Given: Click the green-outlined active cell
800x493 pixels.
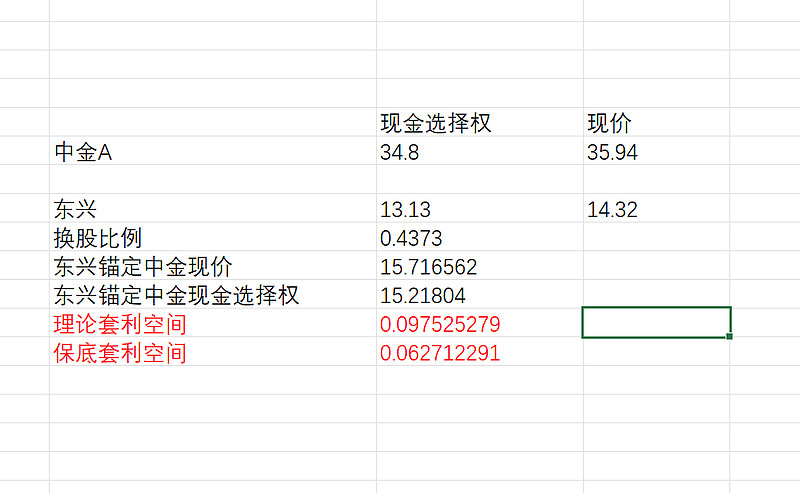Looking at the screenshot, I should coord(657,322).
